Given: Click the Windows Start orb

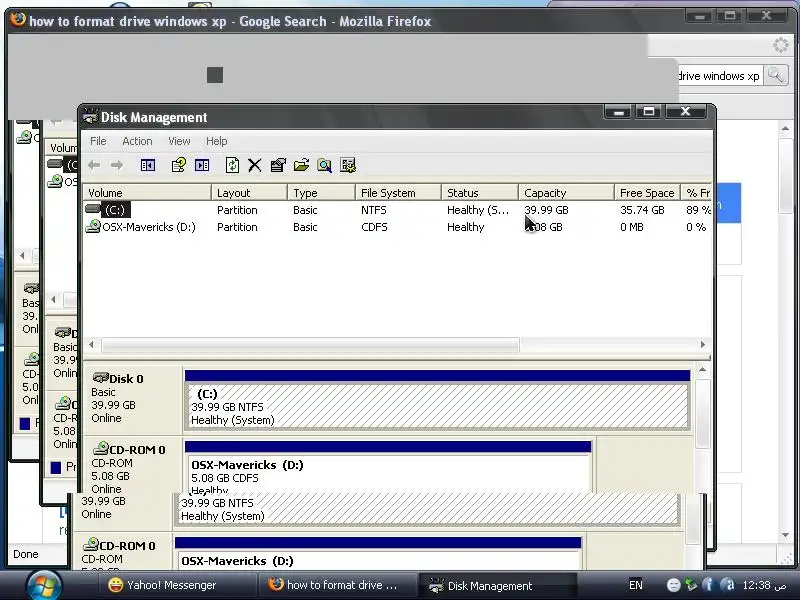Looking at the screenshot, I should click(x=44, y=585).
